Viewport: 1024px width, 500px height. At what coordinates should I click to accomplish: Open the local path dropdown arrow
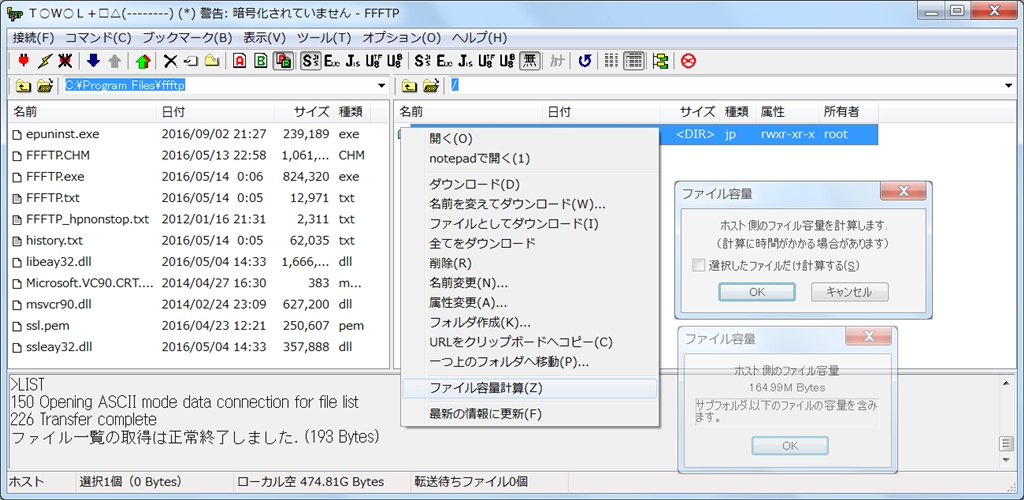(x=382, y=86)
